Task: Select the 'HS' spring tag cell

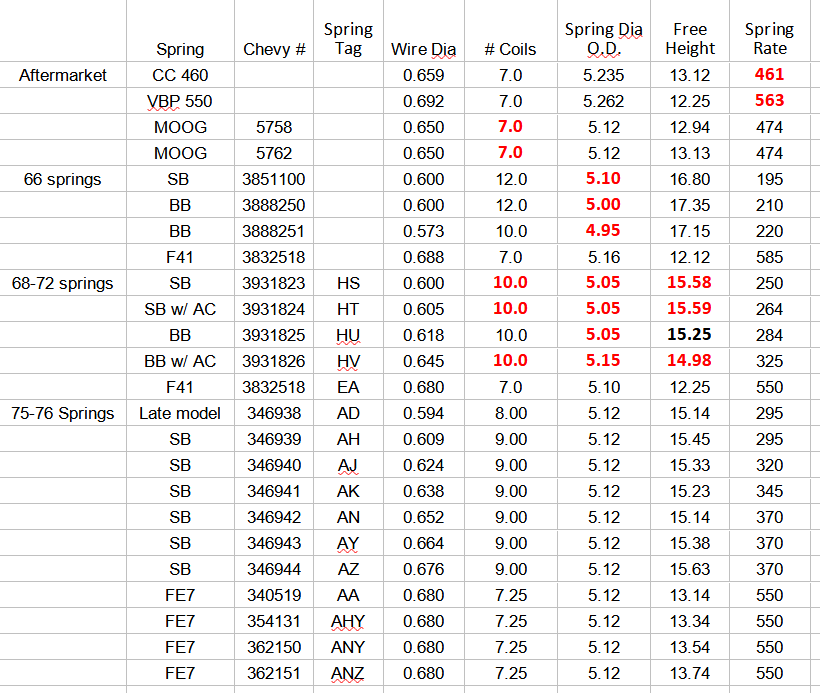Action: (348, 283)
